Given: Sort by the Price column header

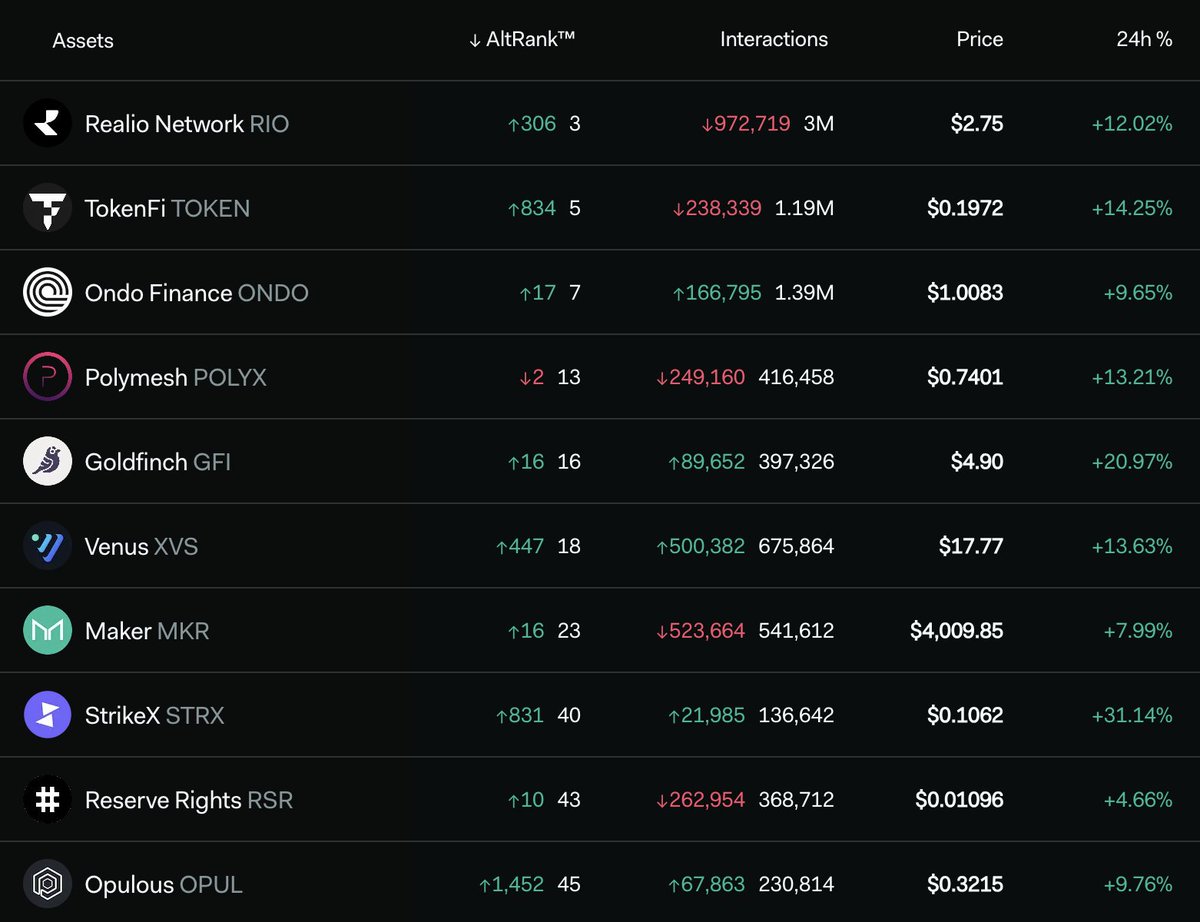Looking at the screenshot, I should tap(979, 40).
